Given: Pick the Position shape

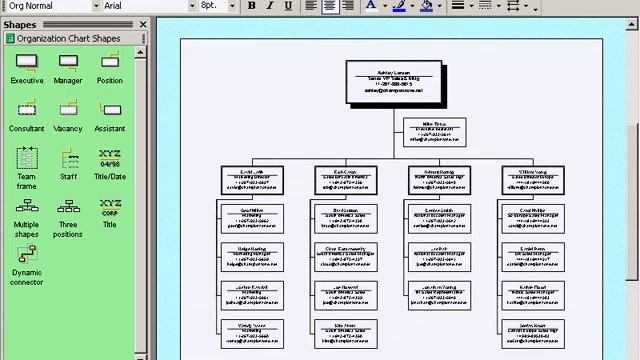Looking at the screenshot, I should pos(109,68).
